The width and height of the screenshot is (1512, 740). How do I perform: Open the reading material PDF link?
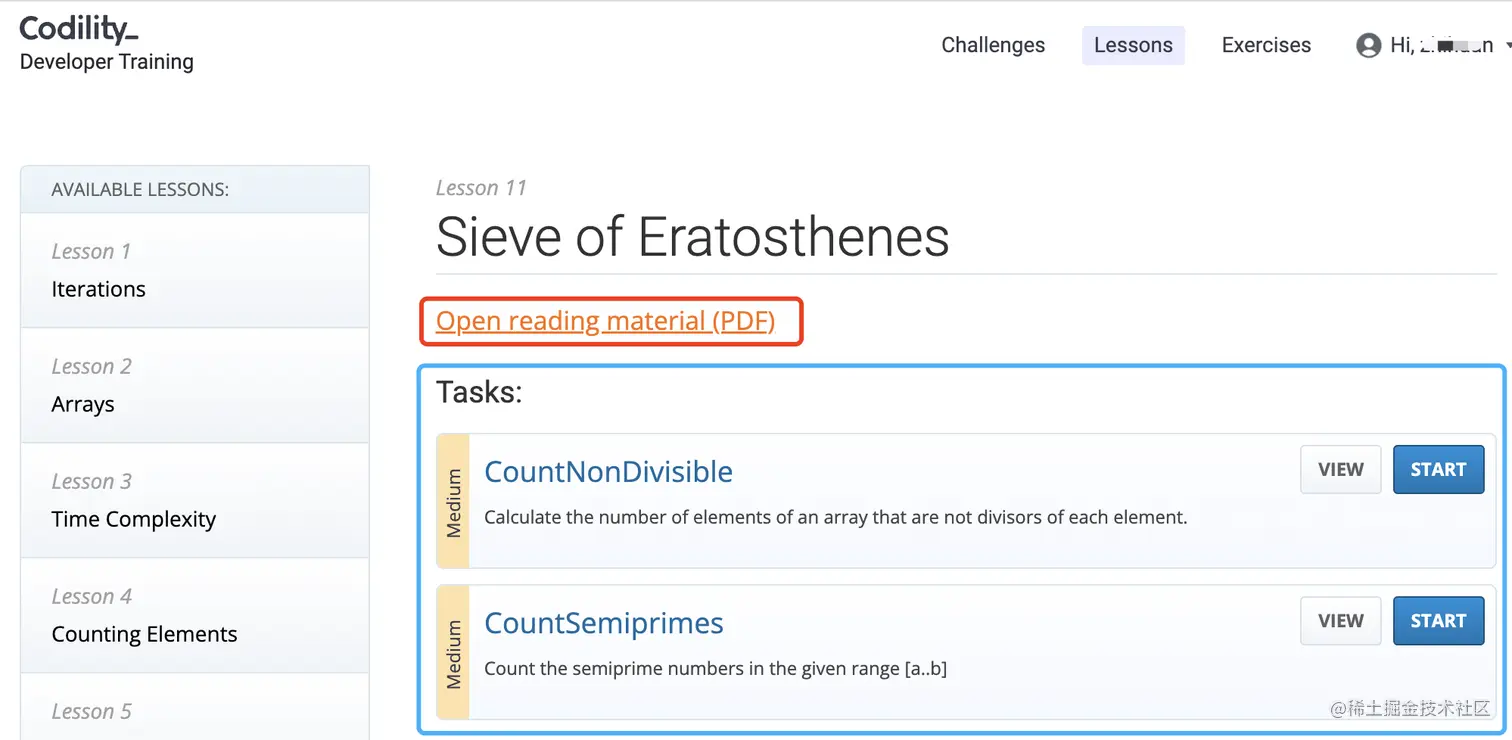coord(605,321)
